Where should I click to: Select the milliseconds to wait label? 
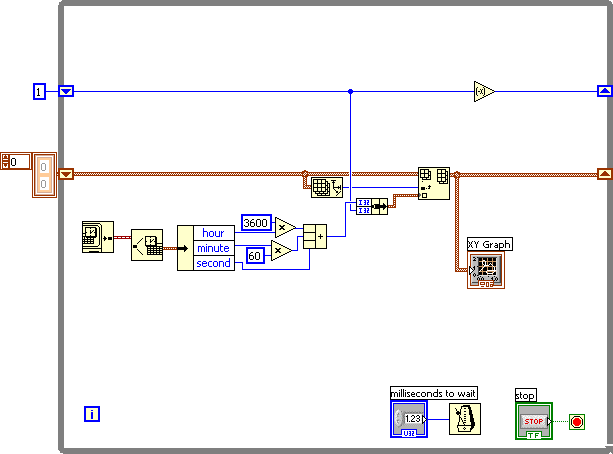pos(434,393)
